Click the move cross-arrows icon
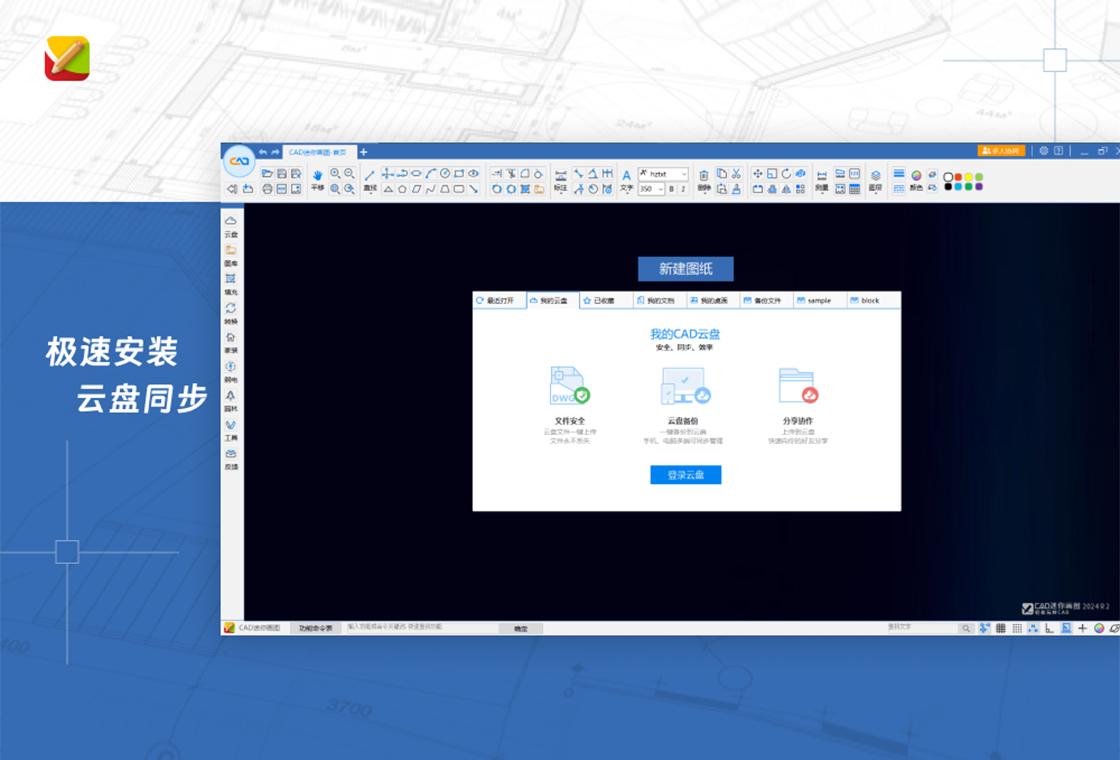Viewport: 1120px width, 760px height. pyautogui.click(x=757, y=174)
